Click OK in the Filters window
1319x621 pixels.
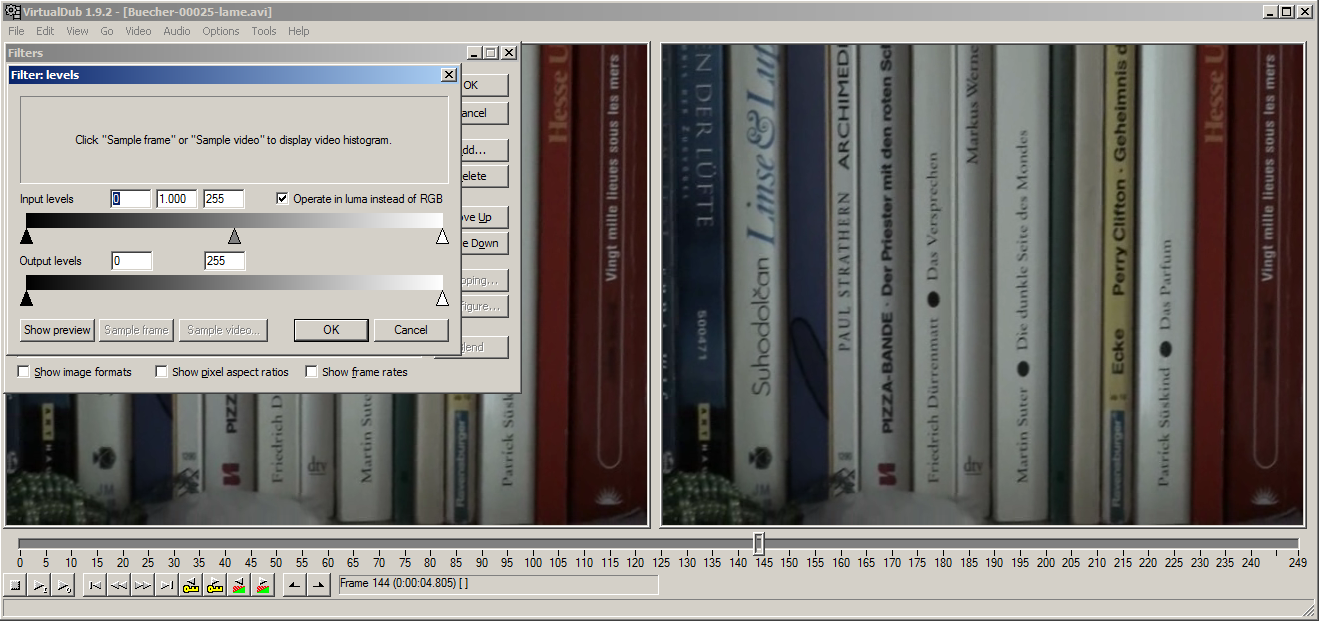[484, 86]
